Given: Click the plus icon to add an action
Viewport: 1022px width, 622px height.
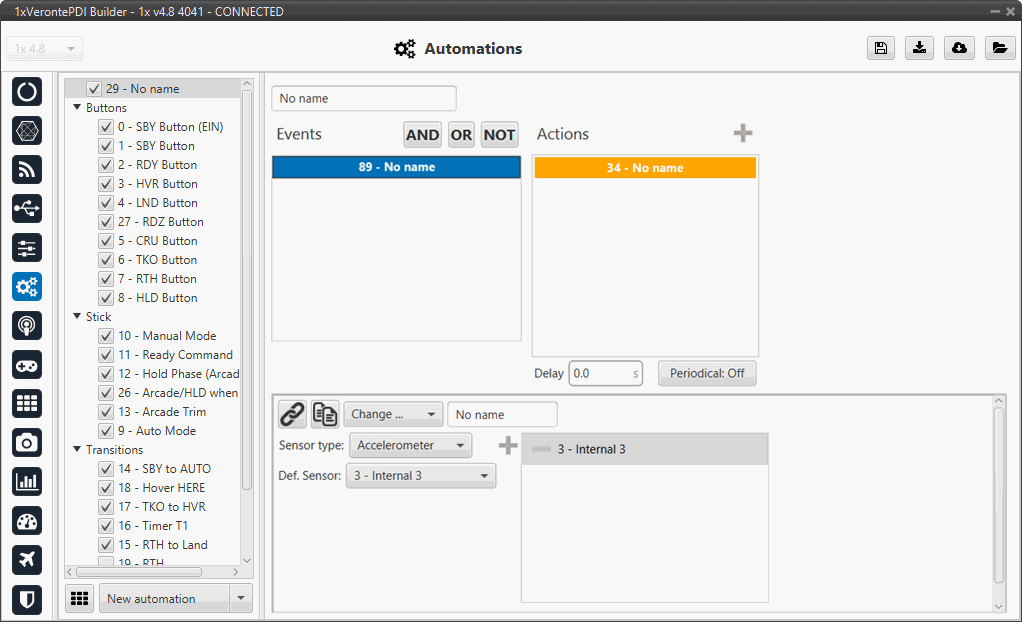Looking at the screenshot, I should click(742, 134).
